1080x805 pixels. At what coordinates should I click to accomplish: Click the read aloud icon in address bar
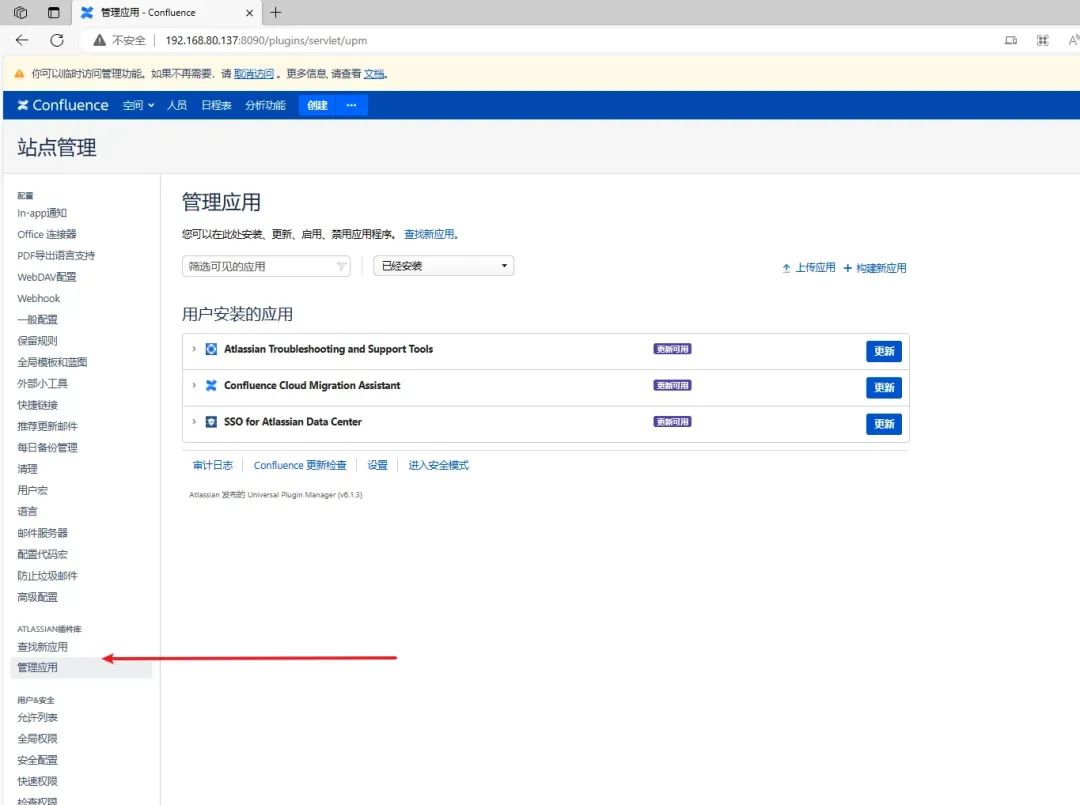(1073, 40)
